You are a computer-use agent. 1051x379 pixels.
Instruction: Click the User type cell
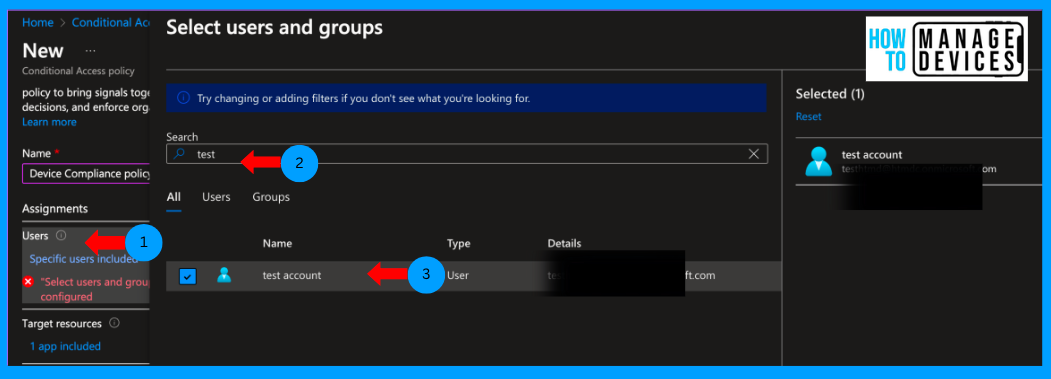457,275
